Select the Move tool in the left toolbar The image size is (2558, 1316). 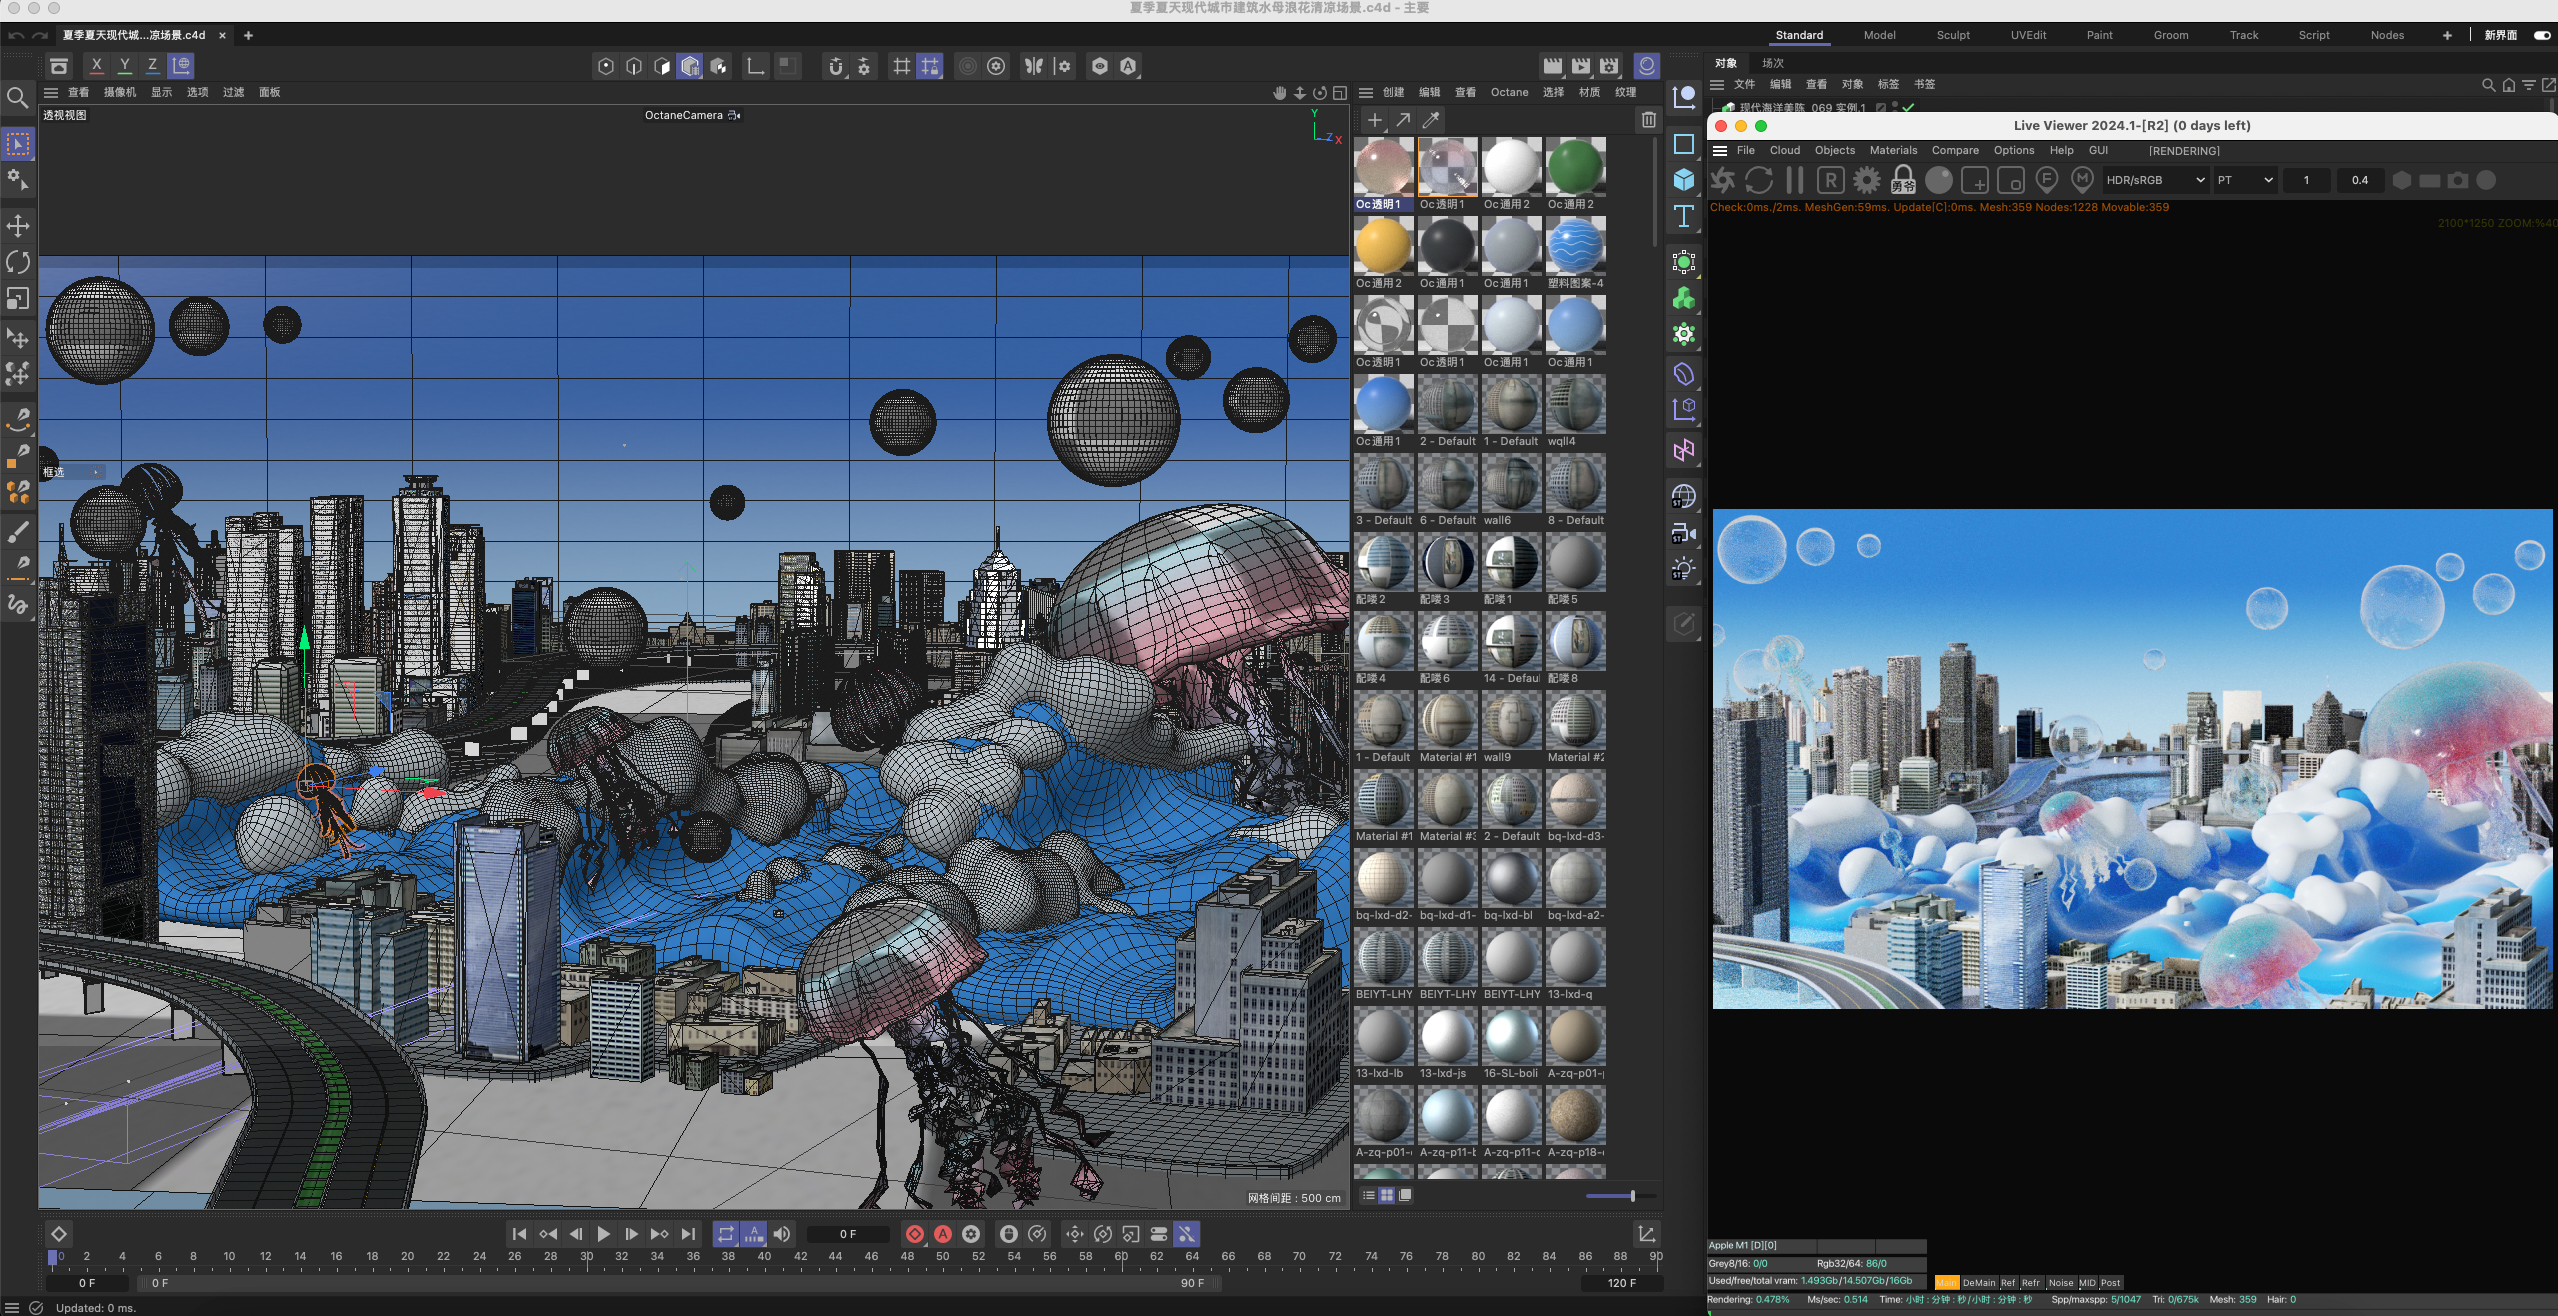(18, 225)
